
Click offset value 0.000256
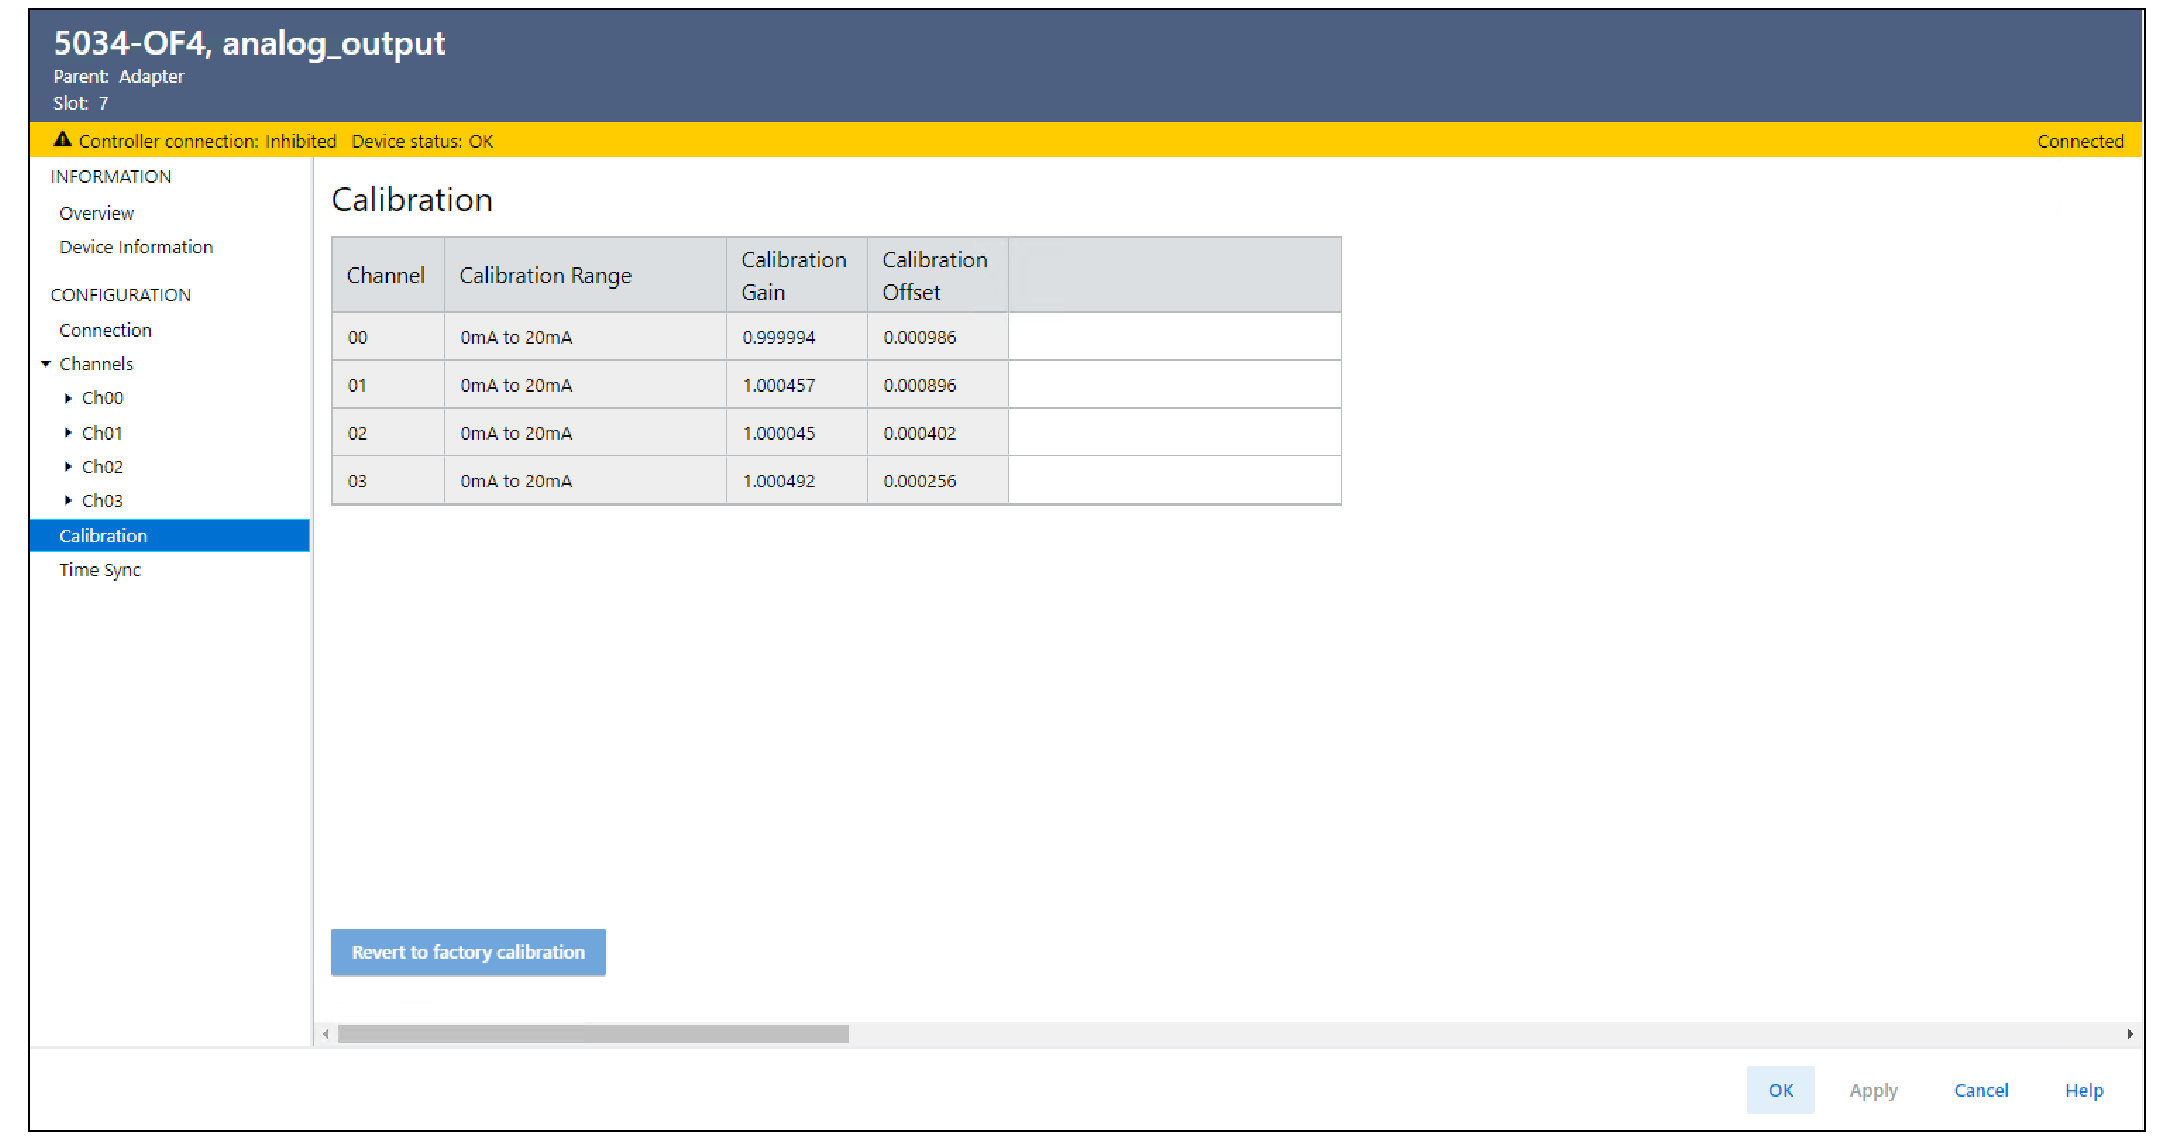[919, 481]
